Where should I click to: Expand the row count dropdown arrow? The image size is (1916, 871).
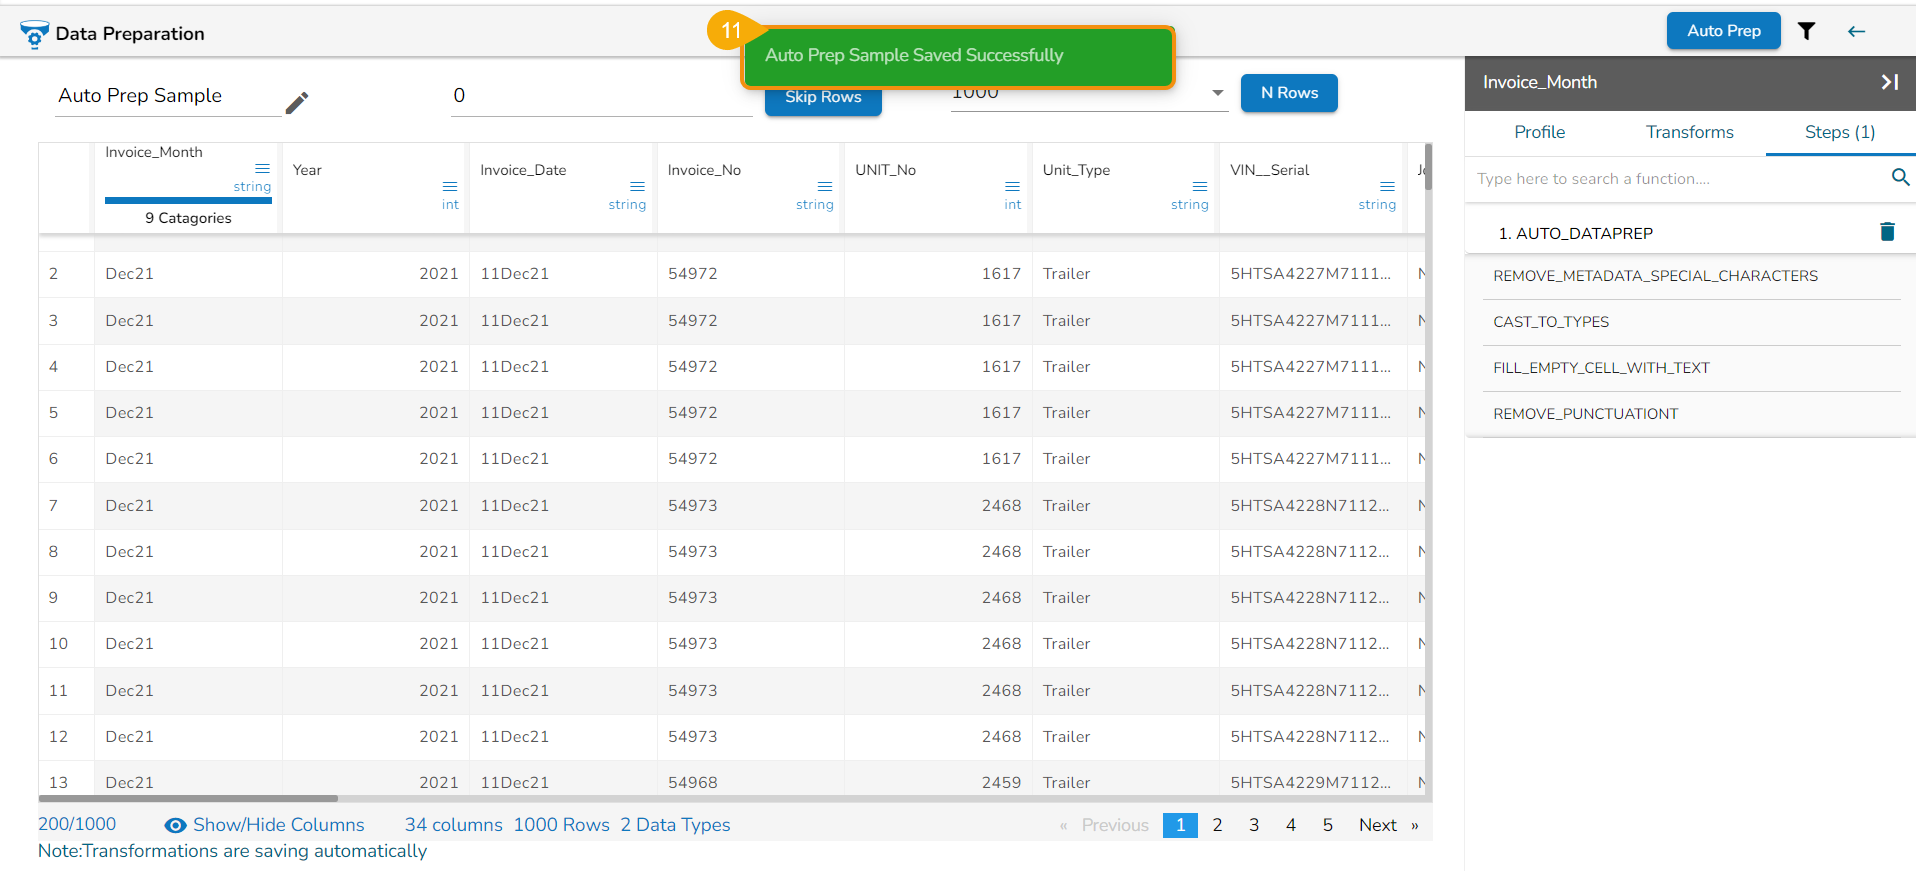[1217, 93]
